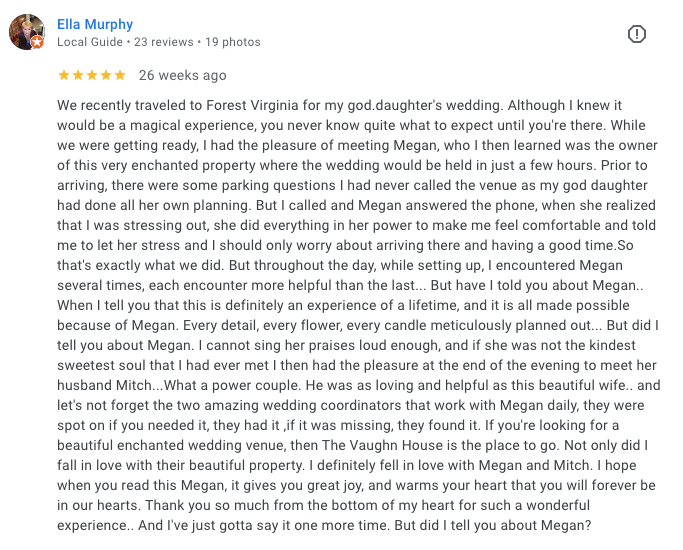Screen dimensions: 683x550
Task: Click the third yellow rating star
Action: pos(92,75)
